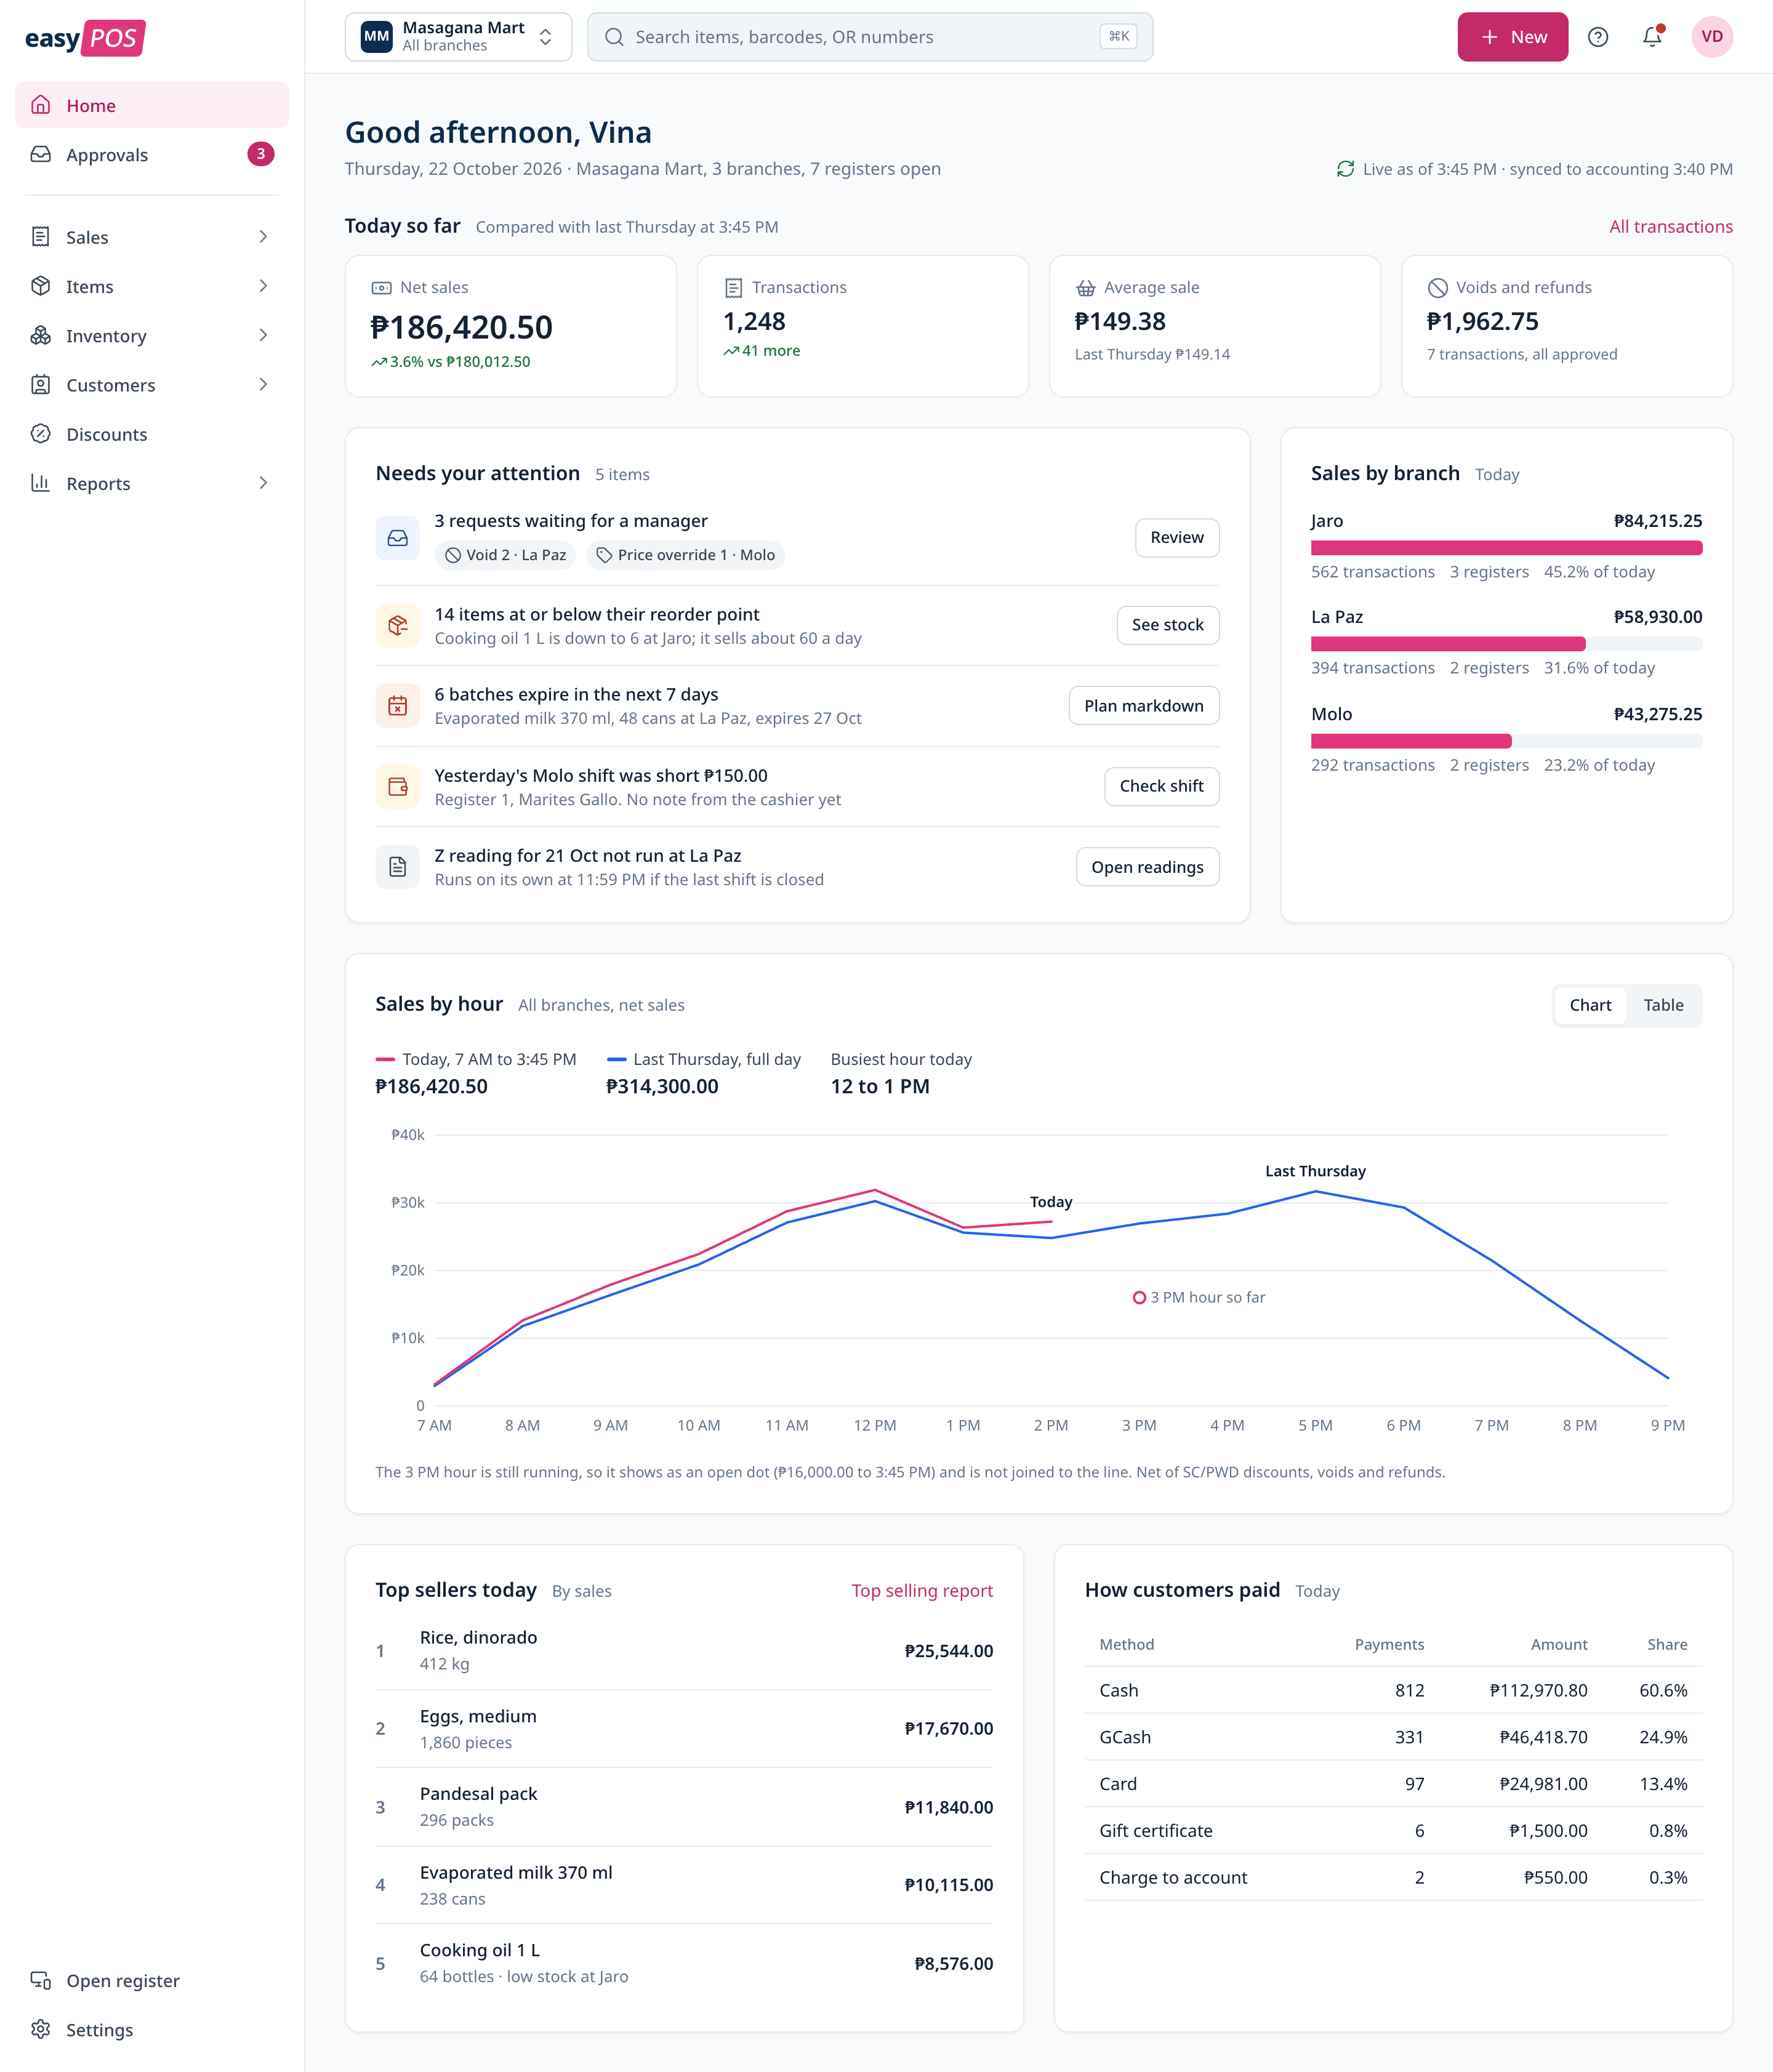Click Open readings button

pyautogui.click(x=1147, y=867)
